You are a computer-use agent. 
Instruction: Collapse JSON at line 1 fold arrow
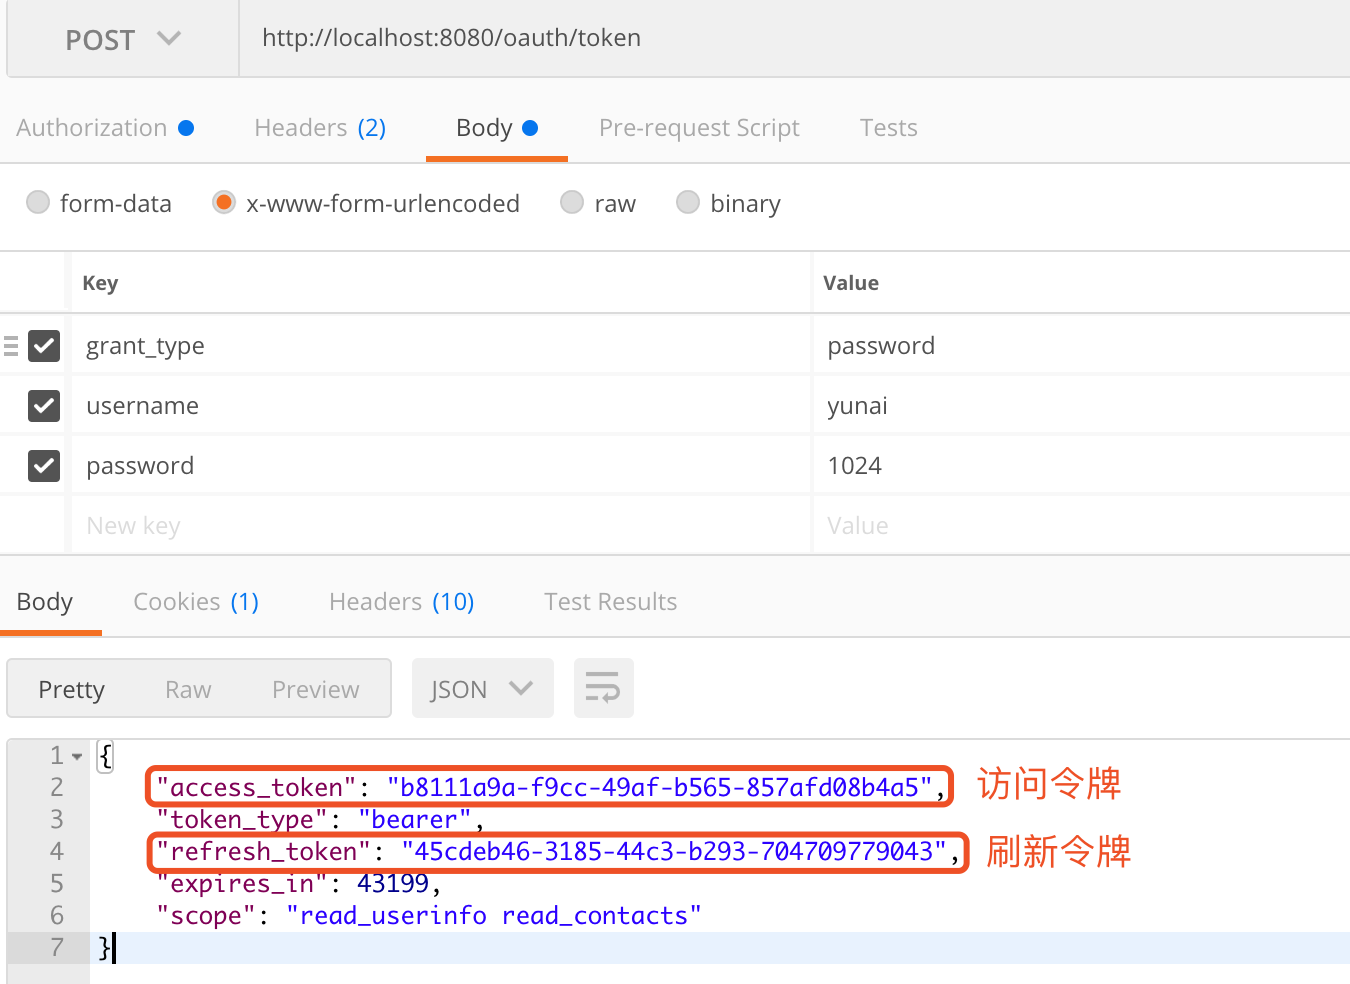(x=77, y=756)
